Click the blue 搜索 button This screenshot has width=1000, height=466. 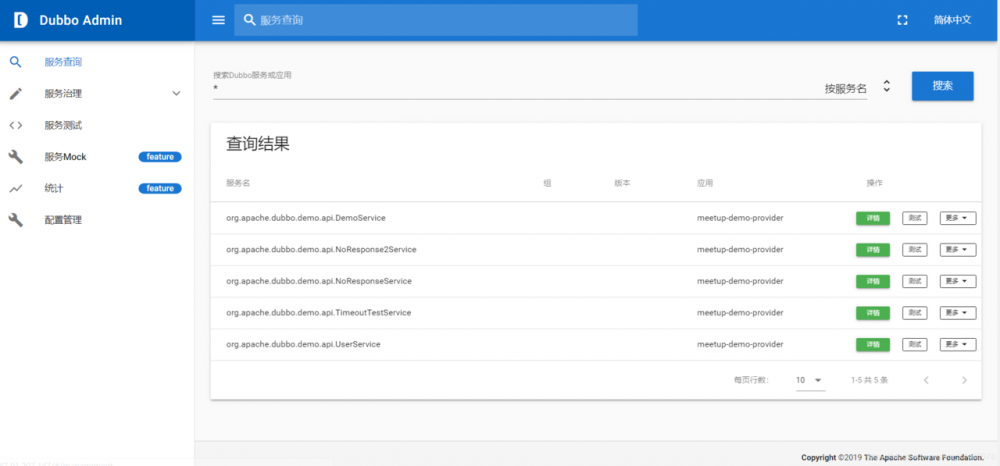click(943, 86)
